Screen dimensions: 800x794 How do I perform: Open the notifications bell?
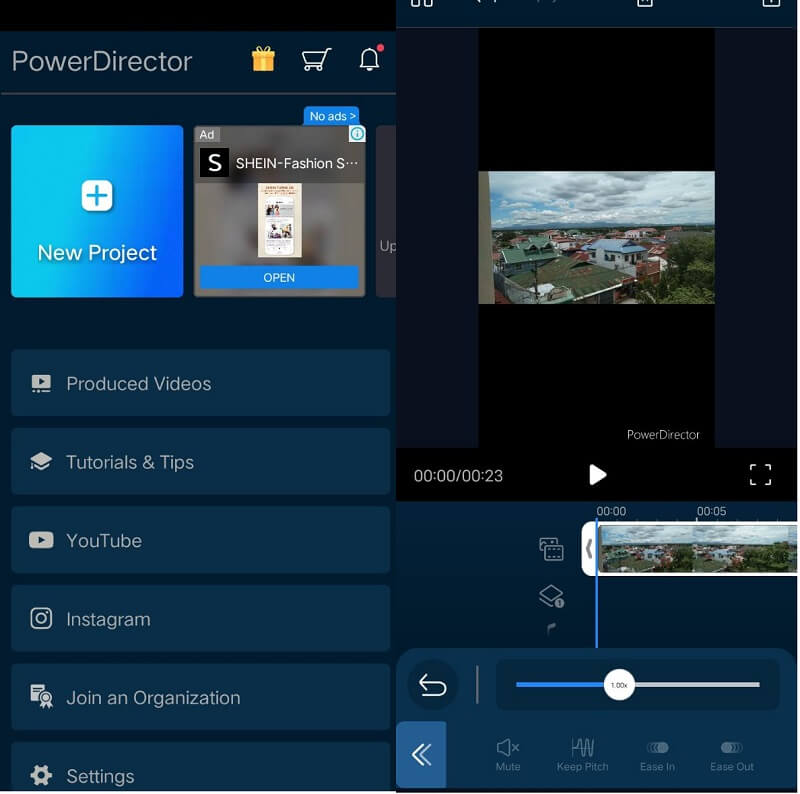(x=369, y=60)
